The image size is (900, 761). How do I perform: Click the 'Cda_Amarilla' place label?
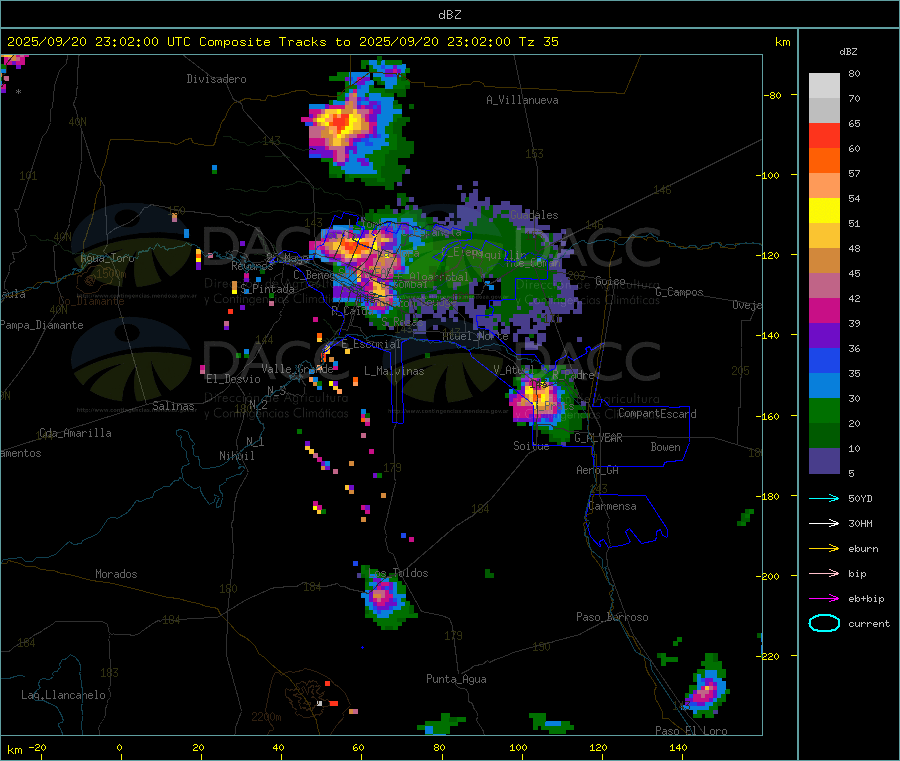75,433
